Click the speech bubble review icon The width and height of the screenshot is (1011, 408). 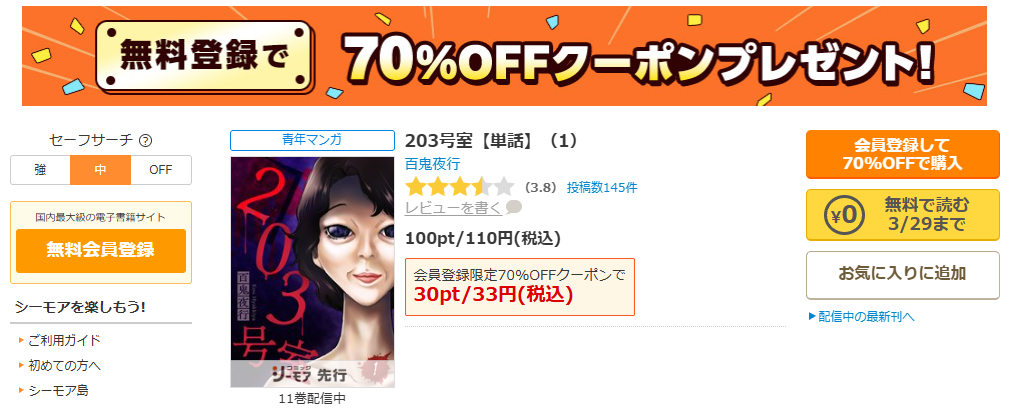pyautogui.click(x=514, y=208)
